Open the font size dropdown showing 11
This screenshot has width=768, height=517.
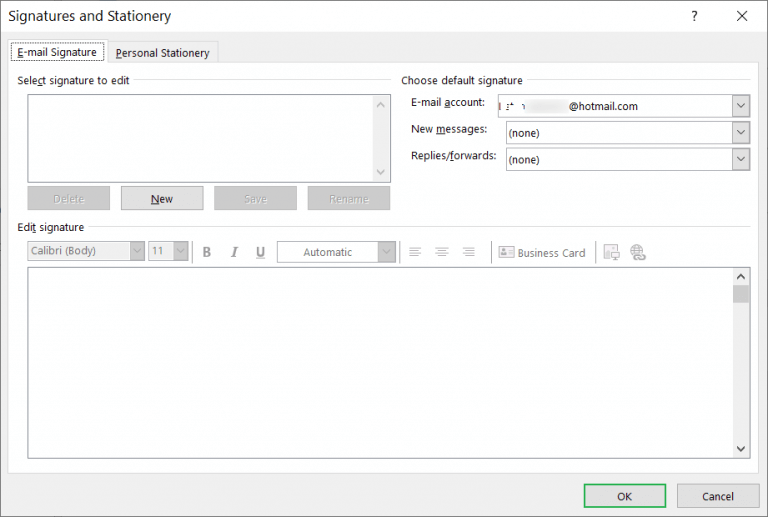[x=180, y=251]
